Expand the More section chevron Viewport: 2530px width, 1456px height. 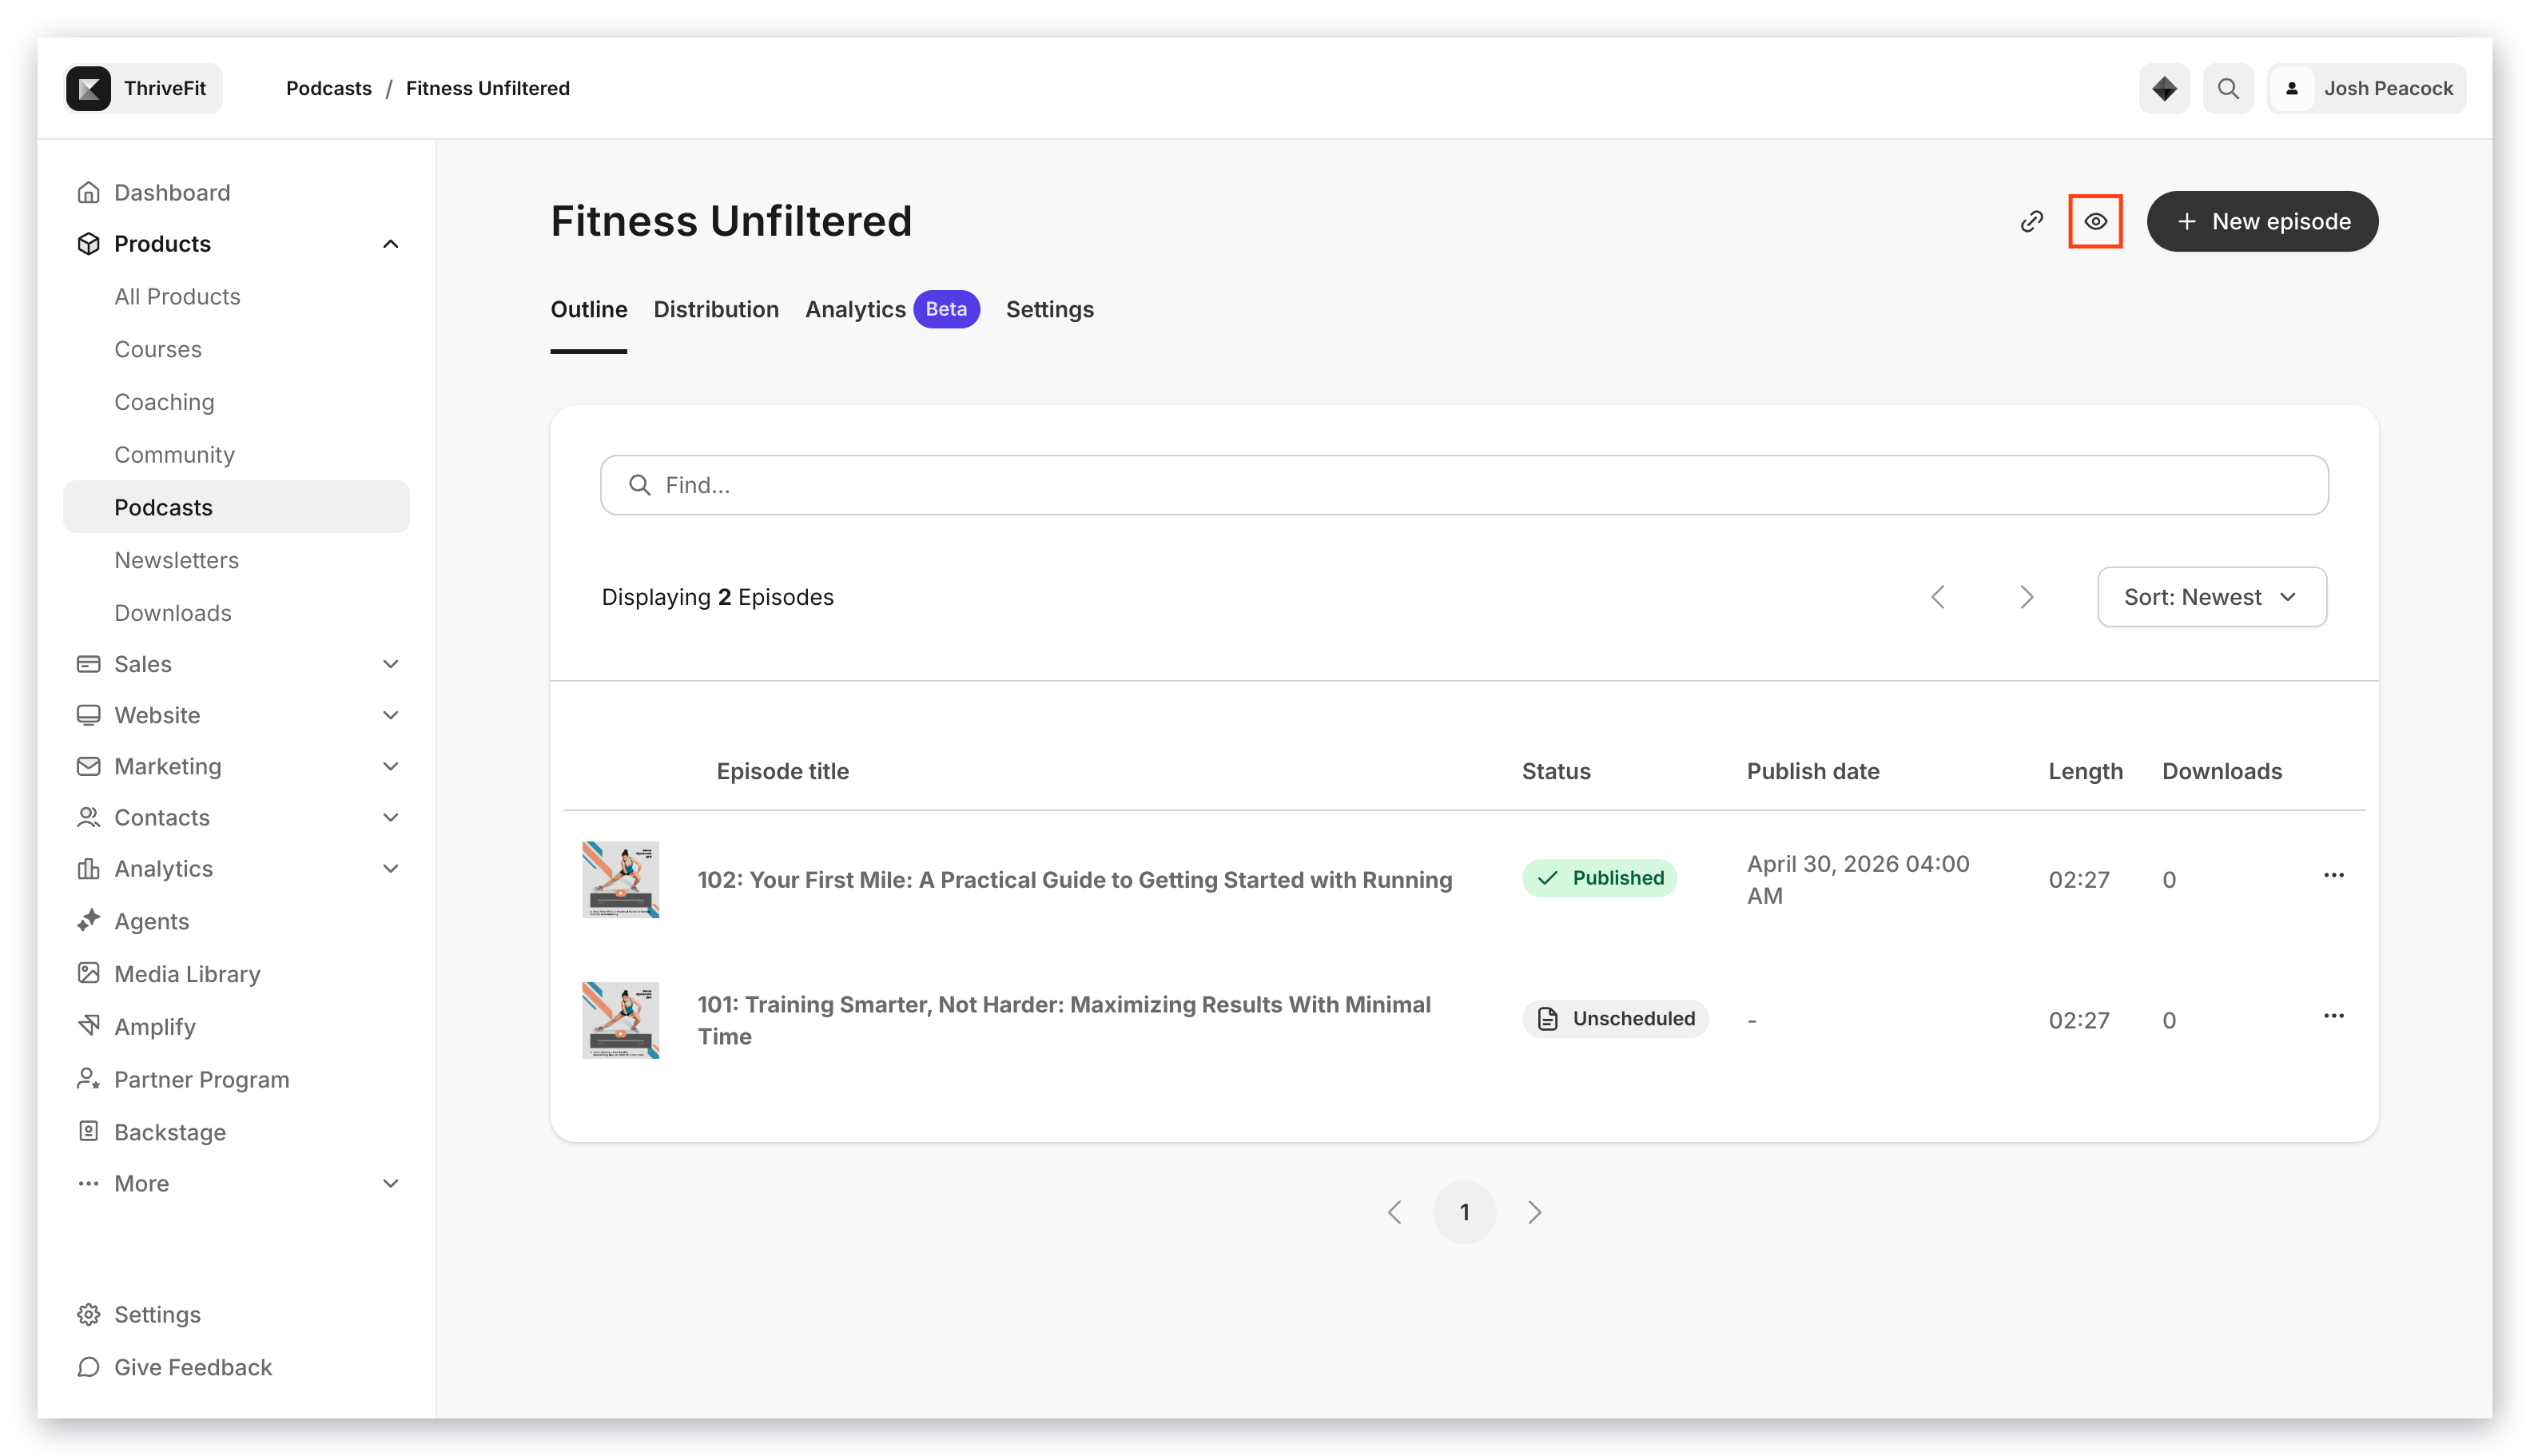pyautogui.click(x=390, y=1183)
